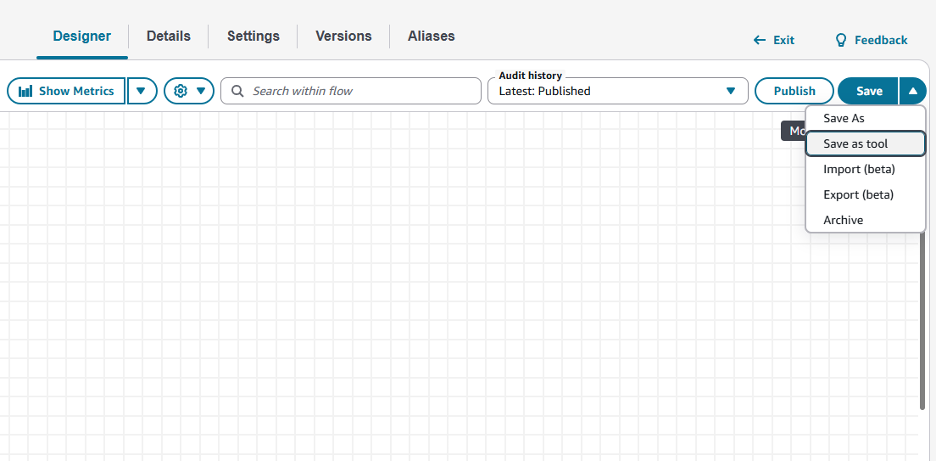
Task: Open the Settings tab
Action: click(253, 36)
